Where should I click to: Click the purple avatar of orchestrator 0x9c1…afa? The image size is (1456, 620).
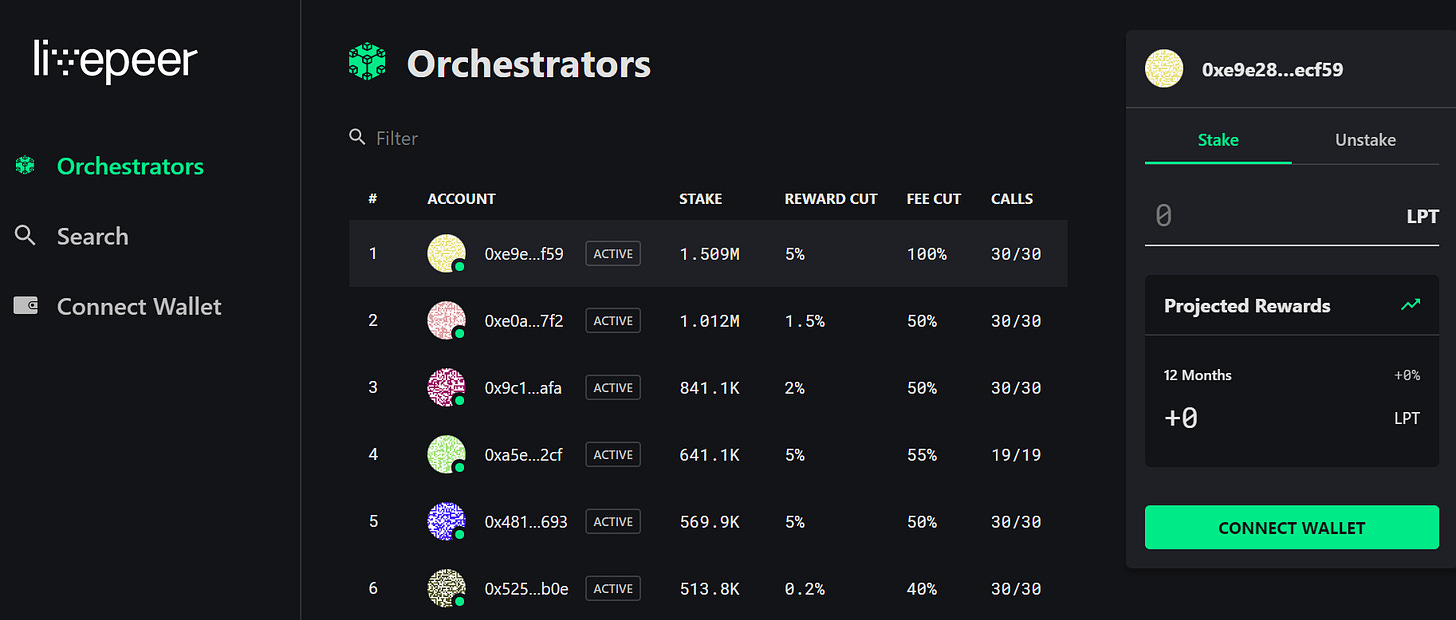[446, 387]
